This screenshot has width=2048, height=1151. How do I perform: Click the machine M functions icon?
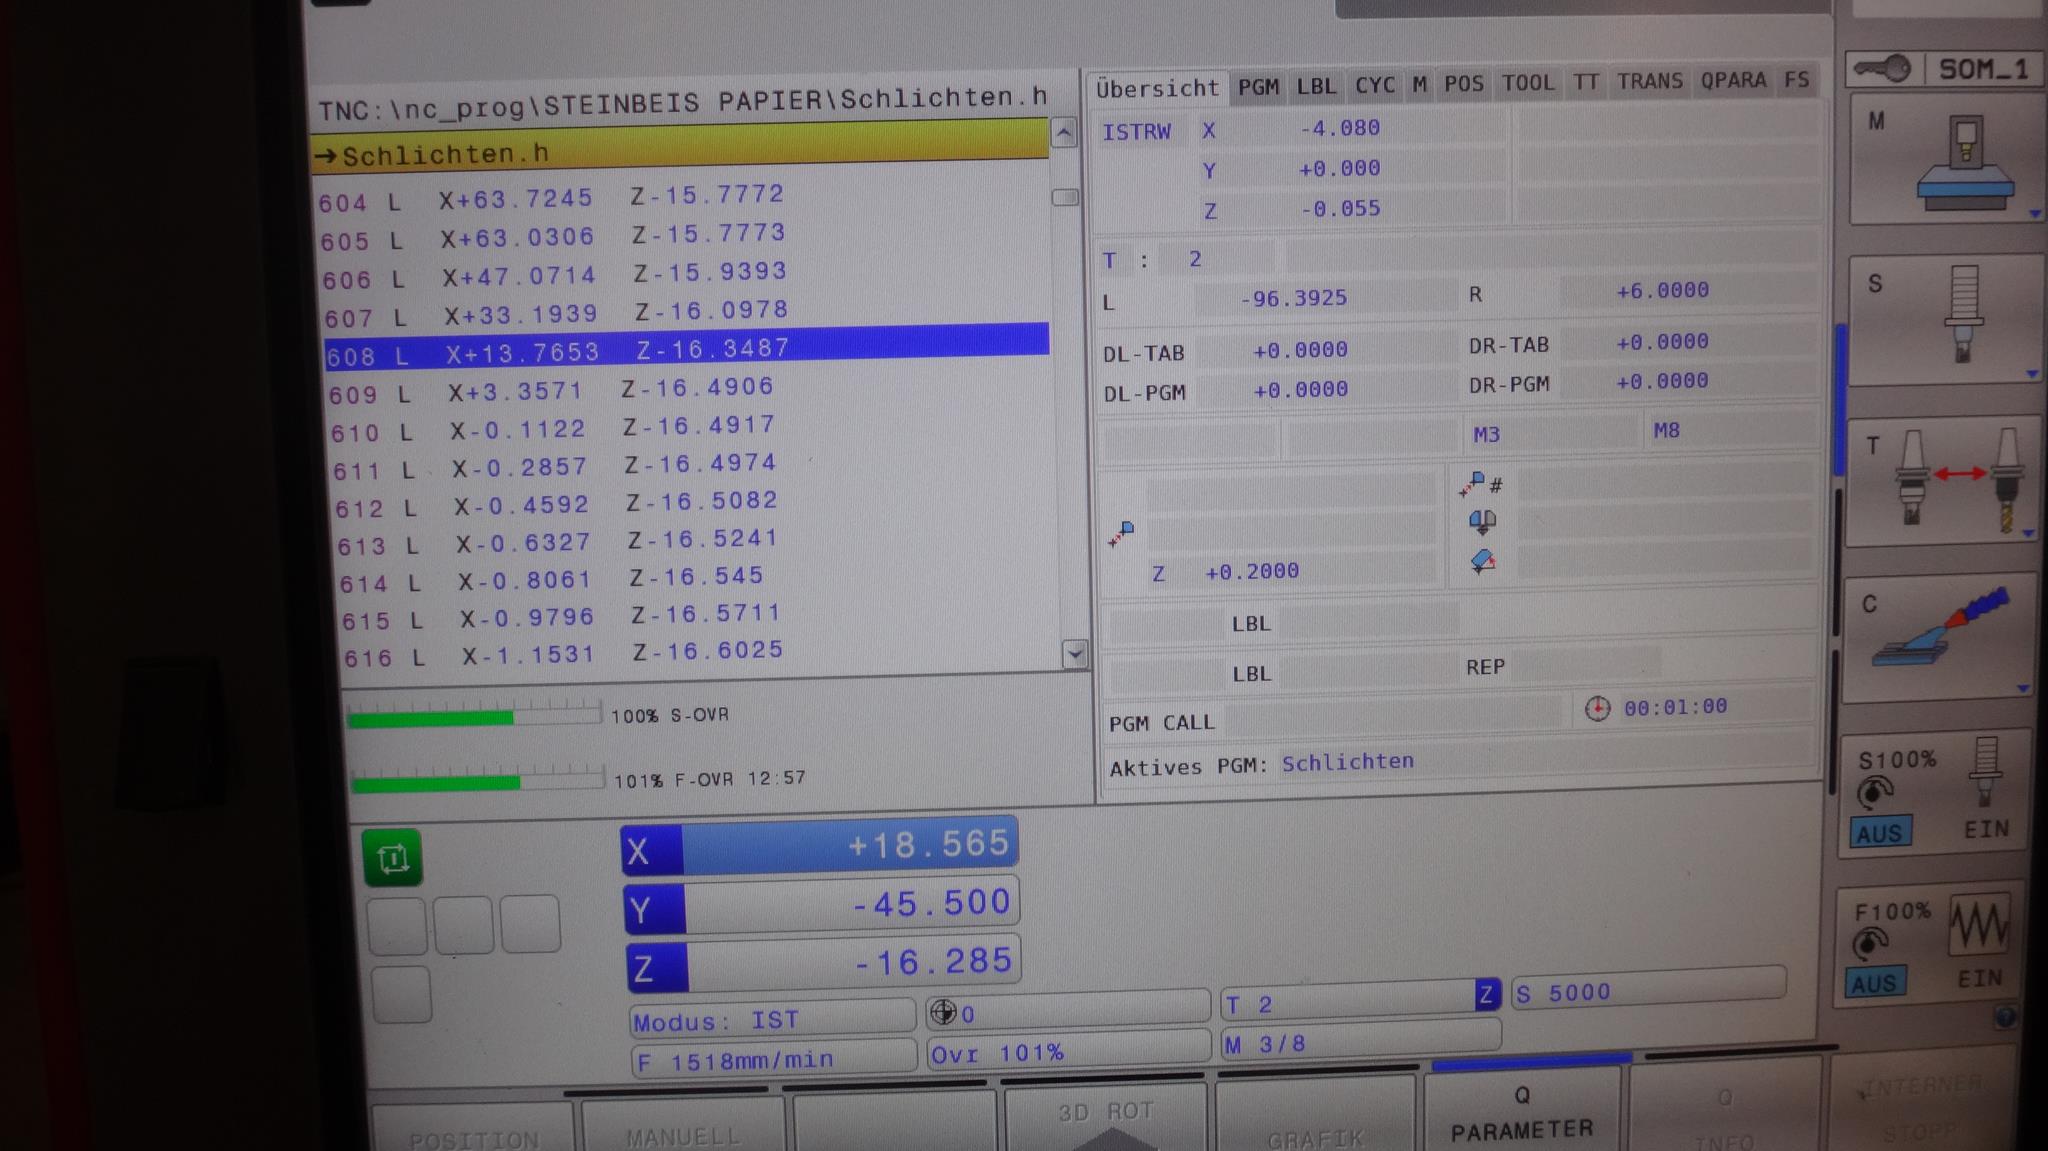pyautogui.click(x=1963, y=162)
